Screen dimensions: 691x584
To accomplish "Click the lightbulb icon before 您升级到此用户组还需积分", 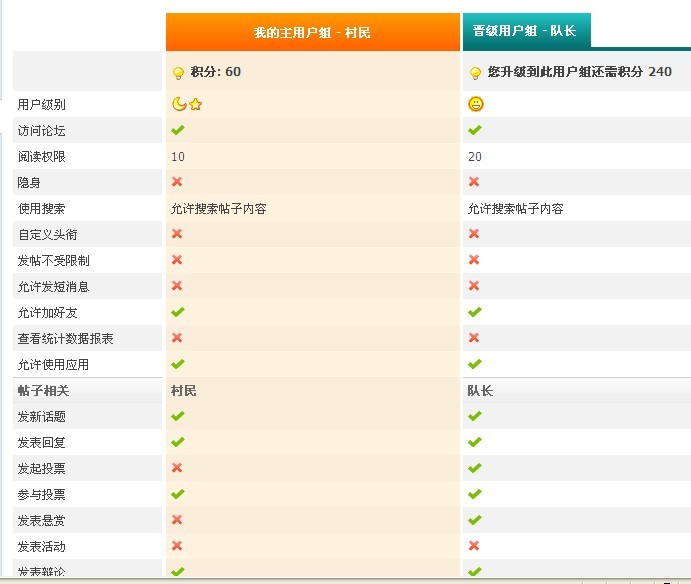I will point(474,73).
